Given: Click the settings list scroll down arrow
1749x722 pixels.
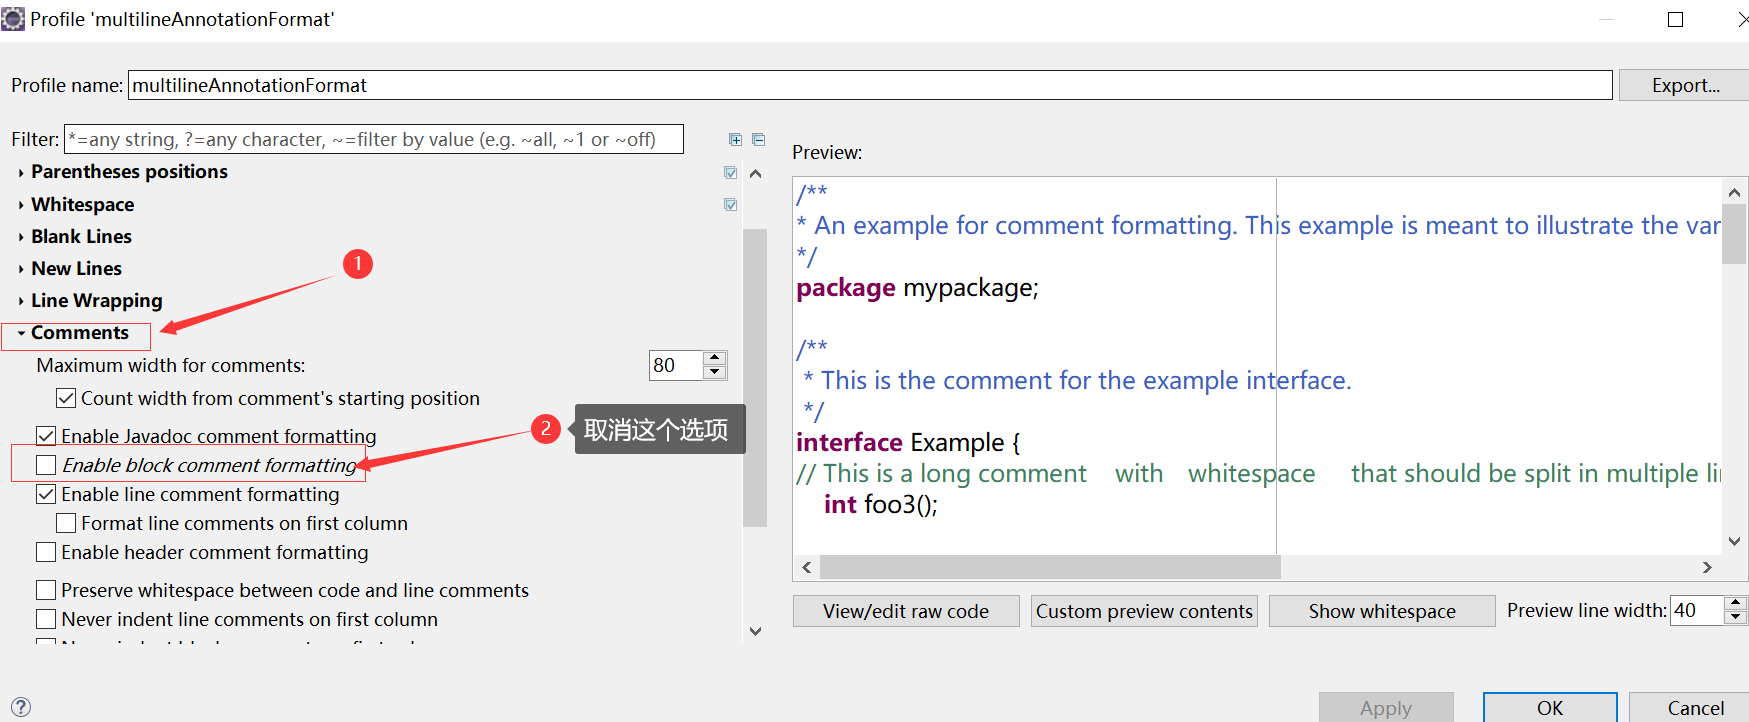Looking at the screenshot, I should (755, 631).
